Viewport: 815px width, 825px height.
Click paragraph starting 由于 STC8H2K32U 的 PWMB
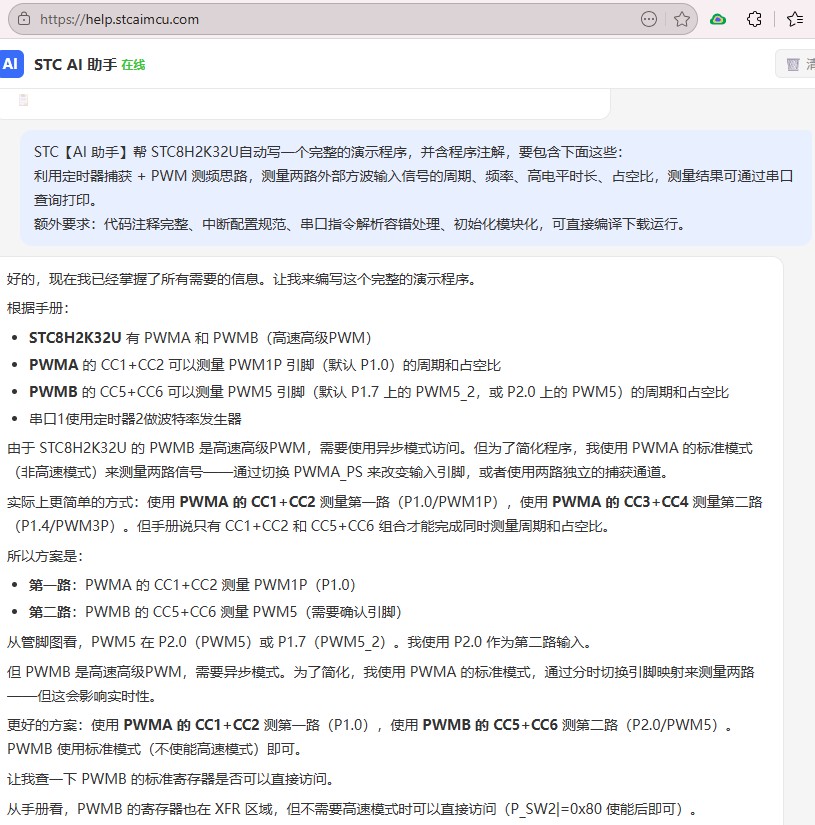tap(380, 460)
